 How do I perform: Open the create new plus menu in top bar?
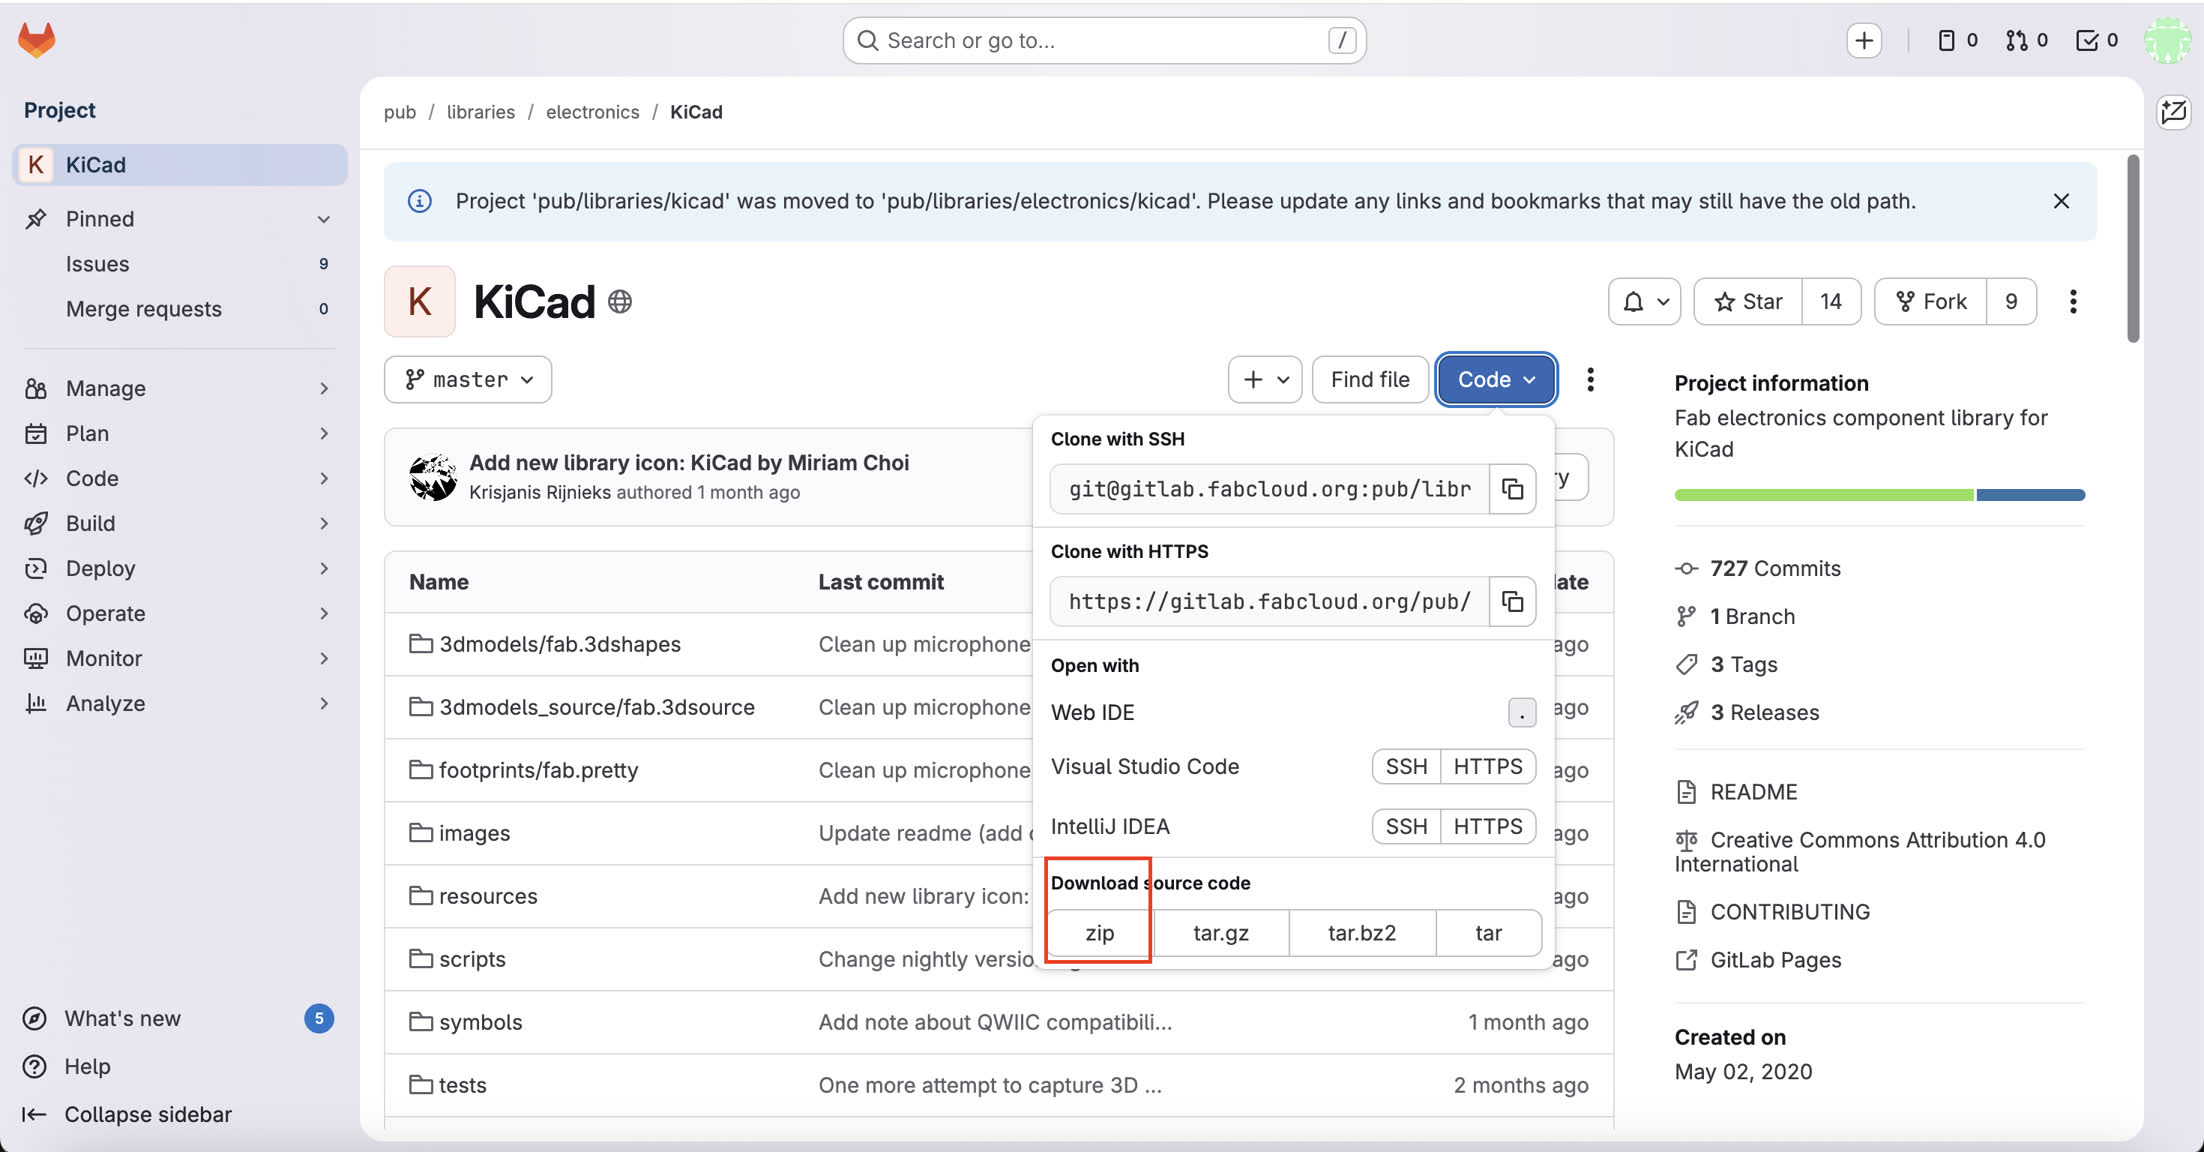1864,40
